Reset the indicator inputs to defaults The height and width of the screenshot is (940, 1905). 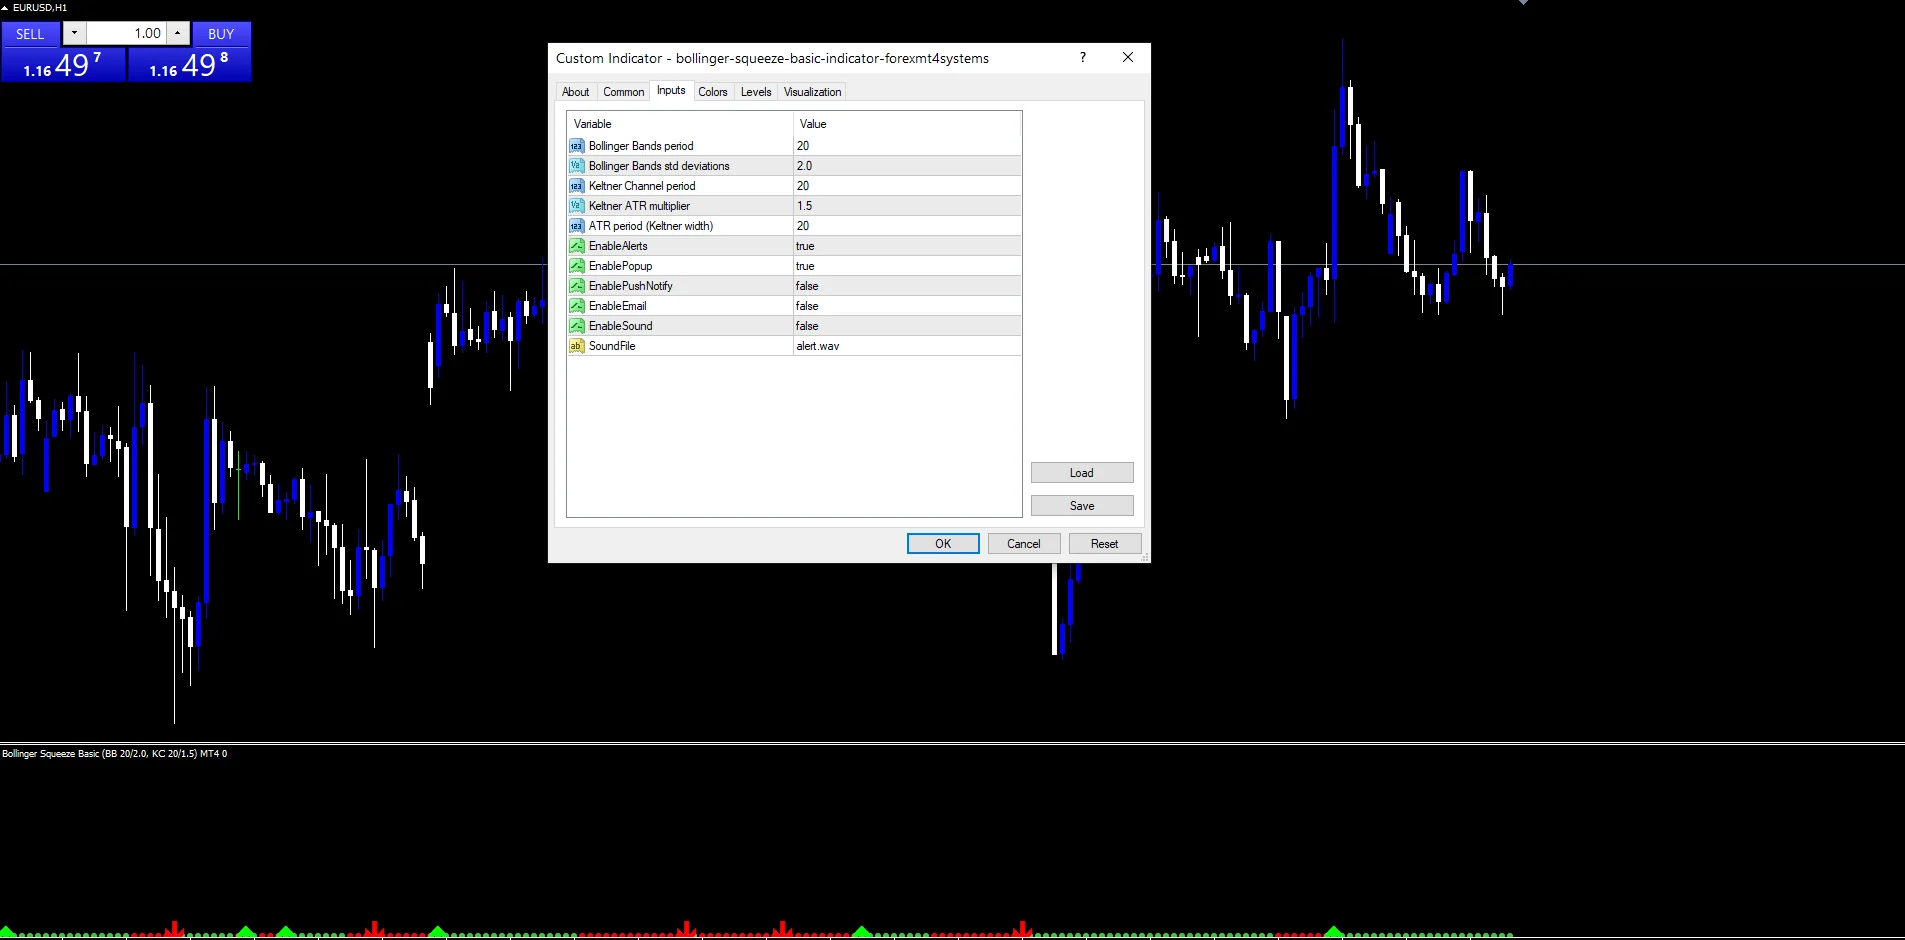pyautogui.click(x=1105, y=544)
